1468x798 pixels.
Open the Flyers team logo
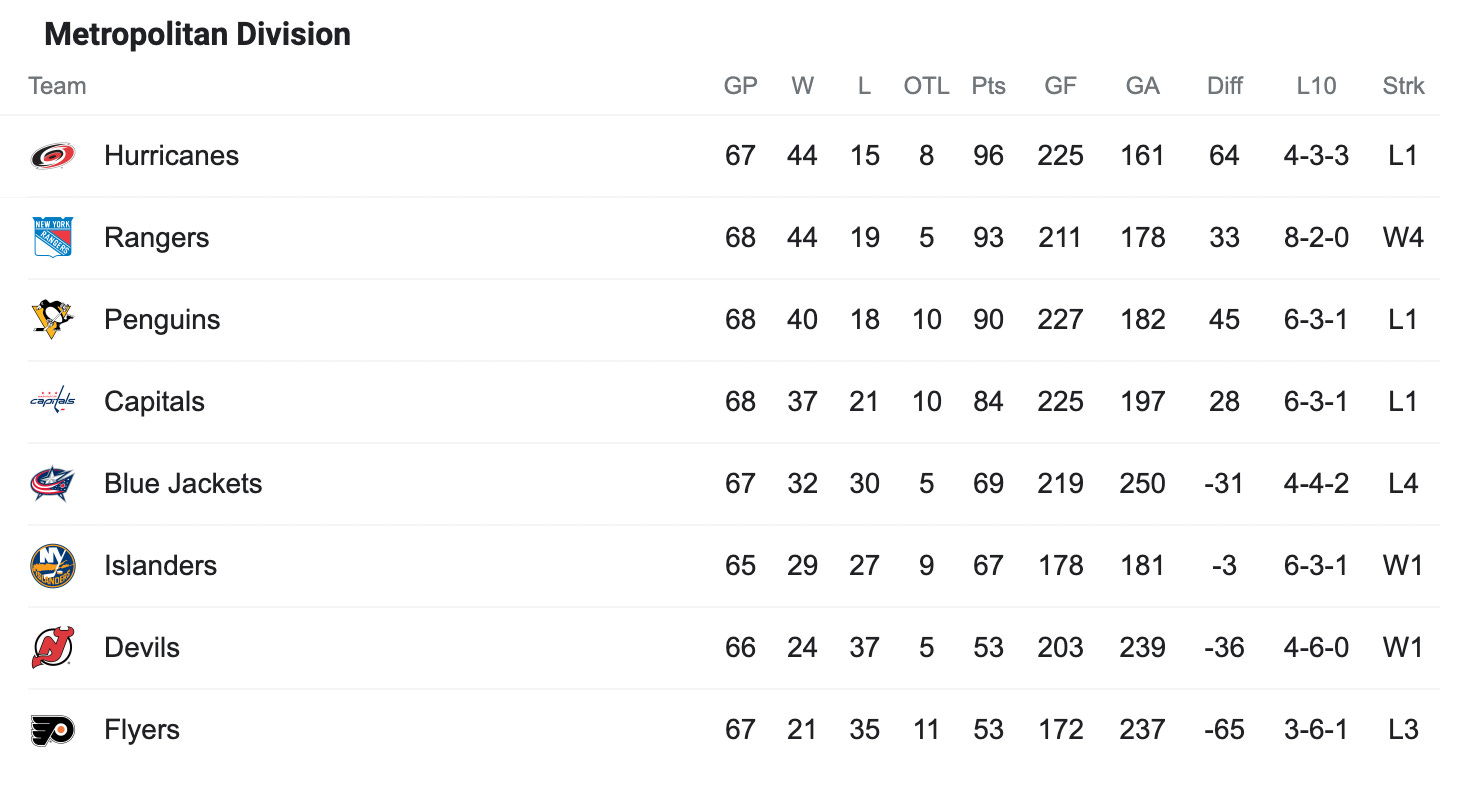click(x=52, y=730)
